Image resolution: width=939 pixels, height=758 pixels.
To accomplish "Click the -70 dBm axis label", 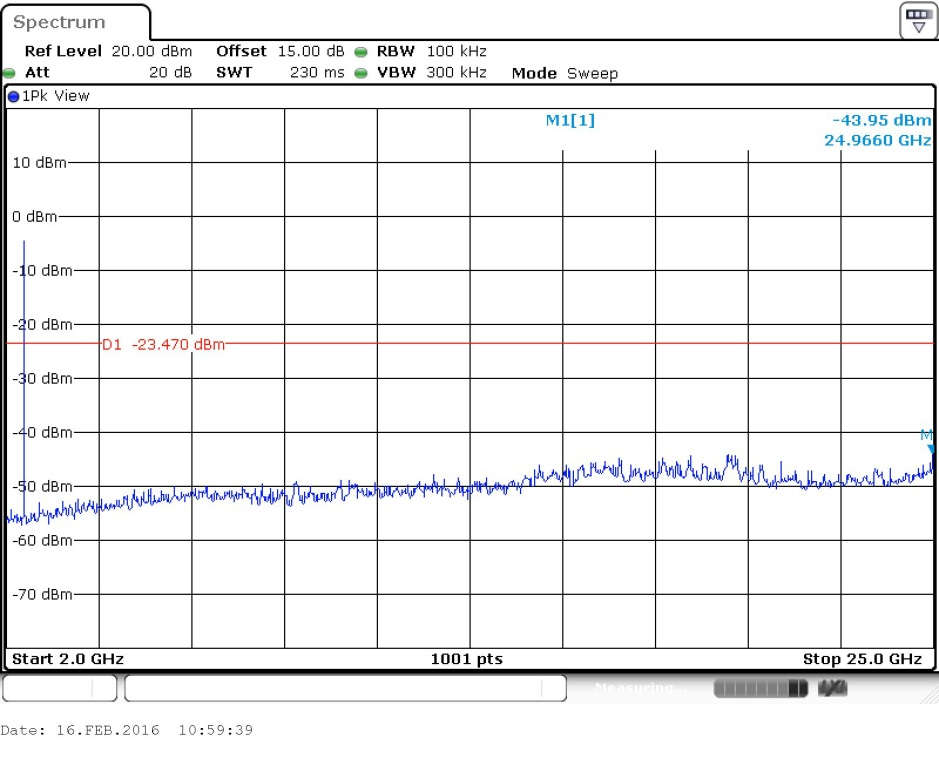I will (42, 595).
